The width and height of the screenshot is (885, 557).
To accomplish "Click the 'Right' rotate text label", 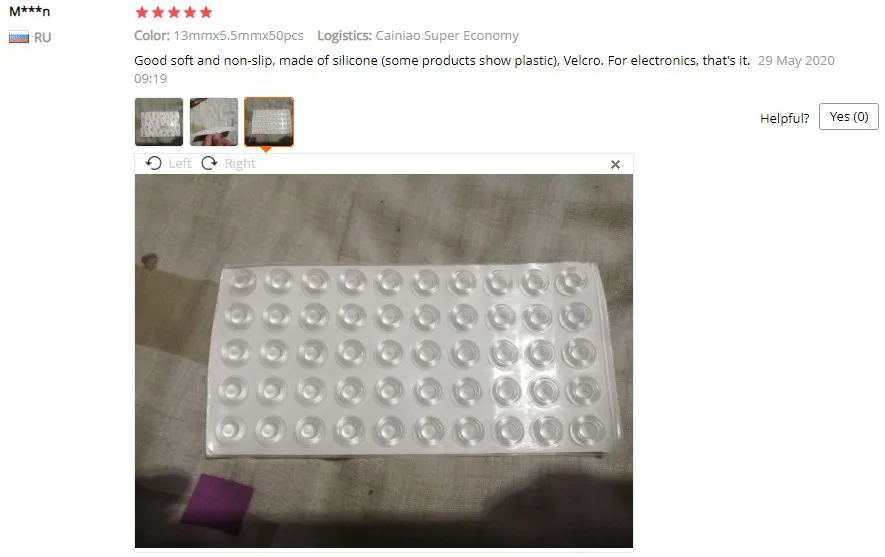I will point(240,164).
